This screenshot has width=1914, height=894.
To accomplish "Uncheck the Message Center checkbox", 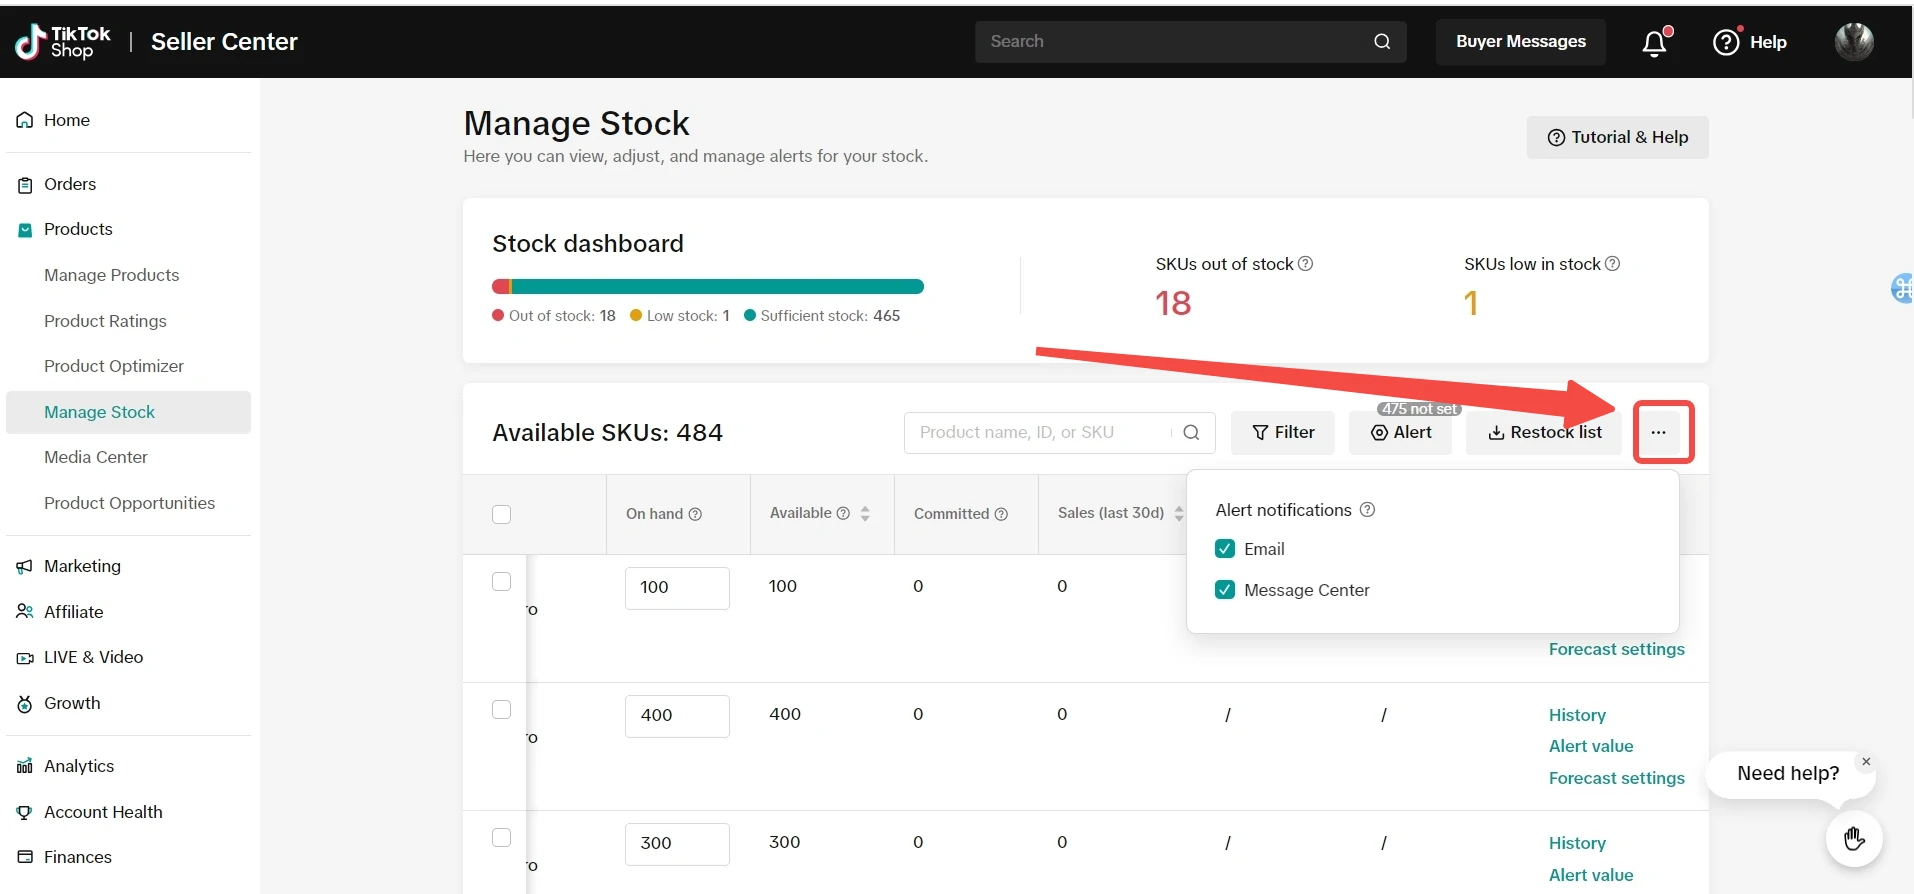I will (1225, 590).
